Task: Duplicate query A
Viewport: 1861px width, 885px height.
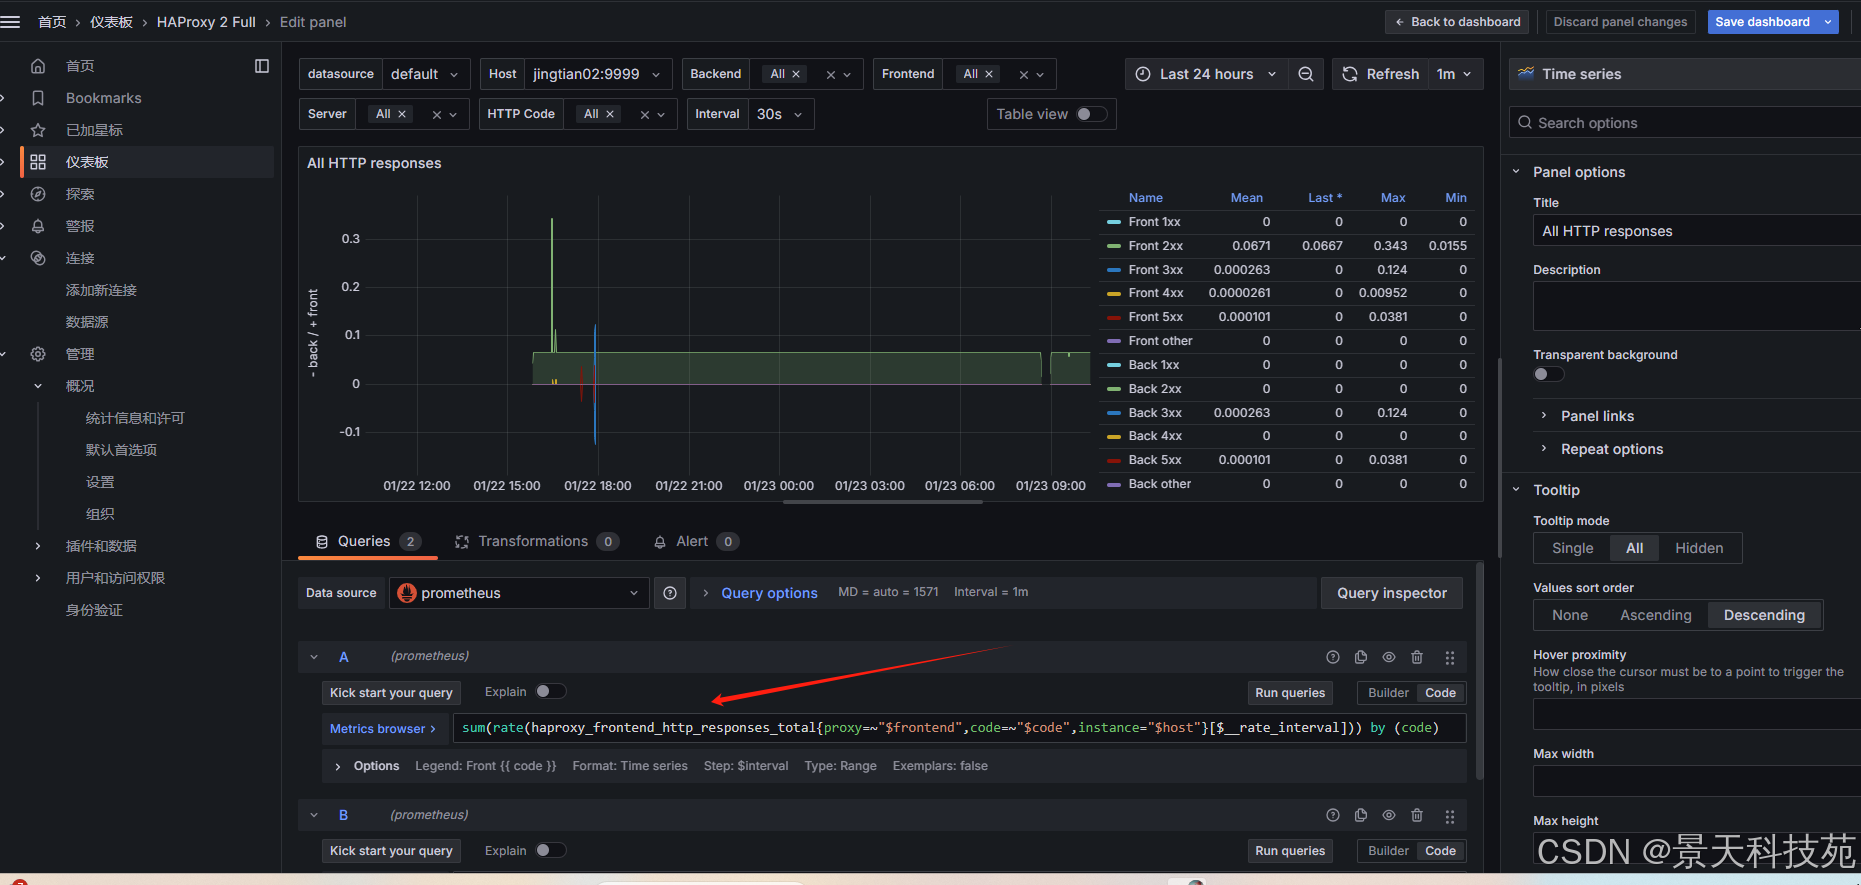Action: pos(1361,657)
